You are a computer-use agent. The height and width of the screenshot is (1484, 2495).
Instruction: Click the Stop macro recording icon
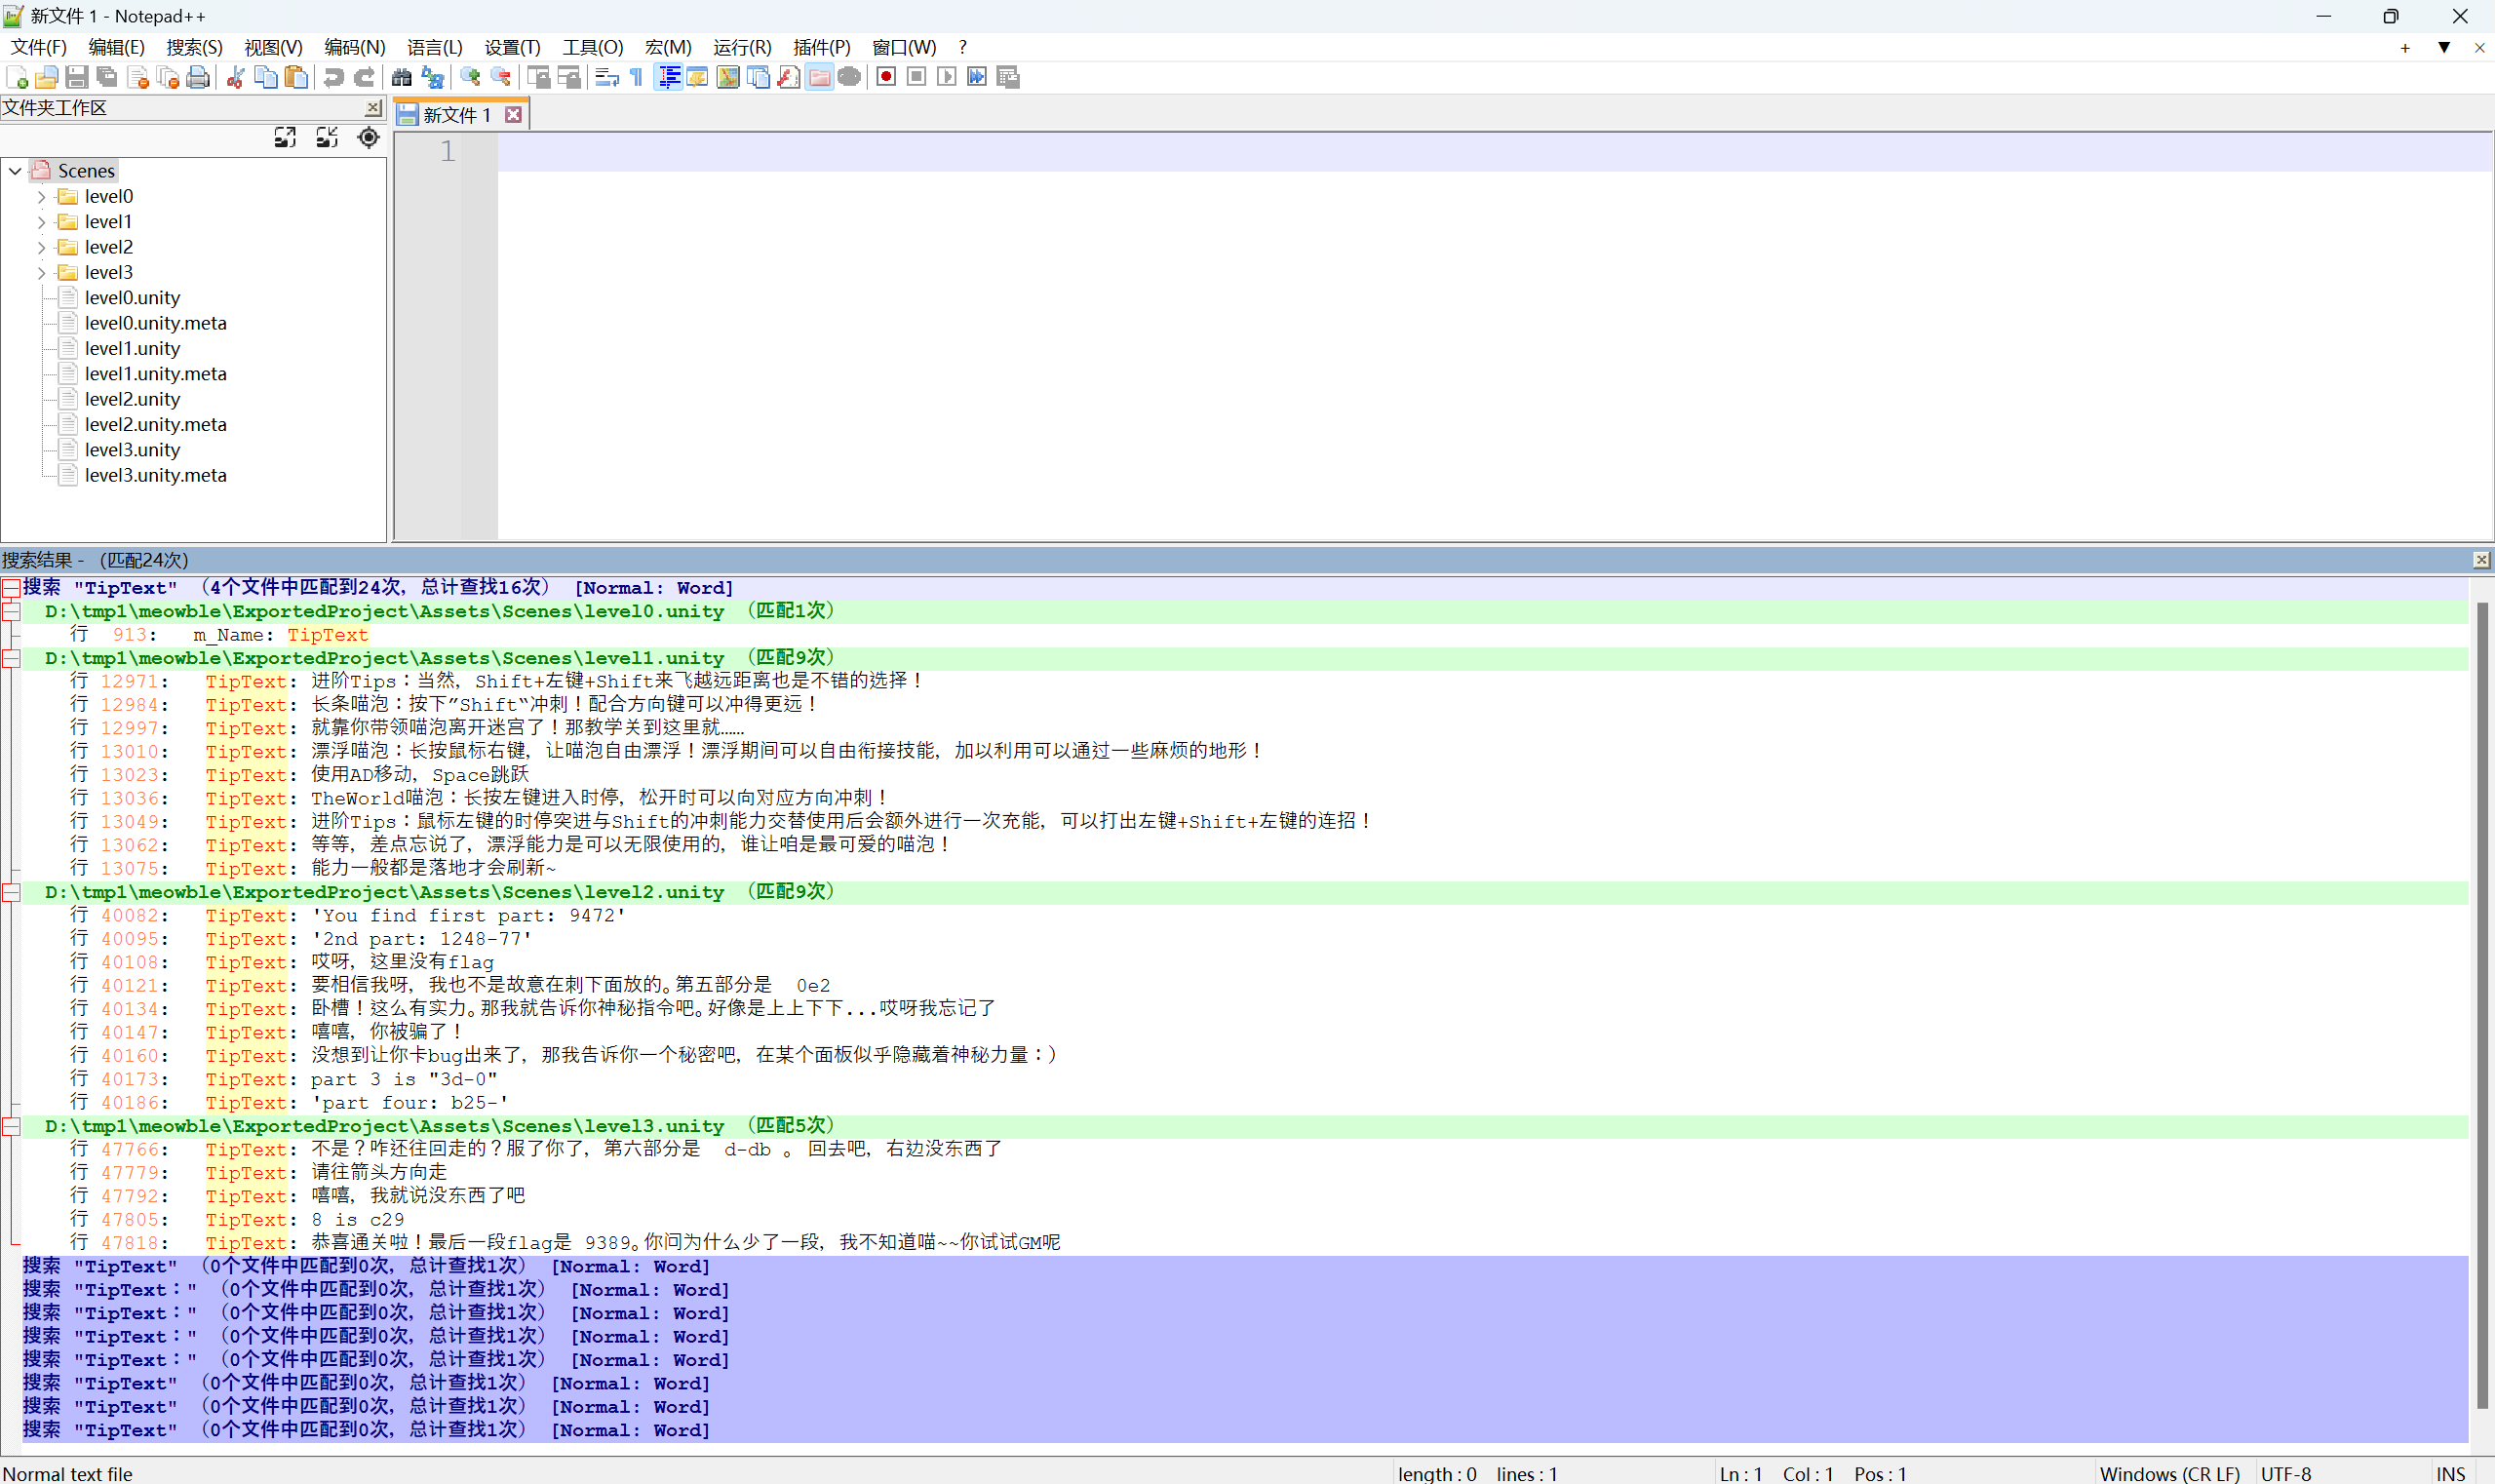916,77
